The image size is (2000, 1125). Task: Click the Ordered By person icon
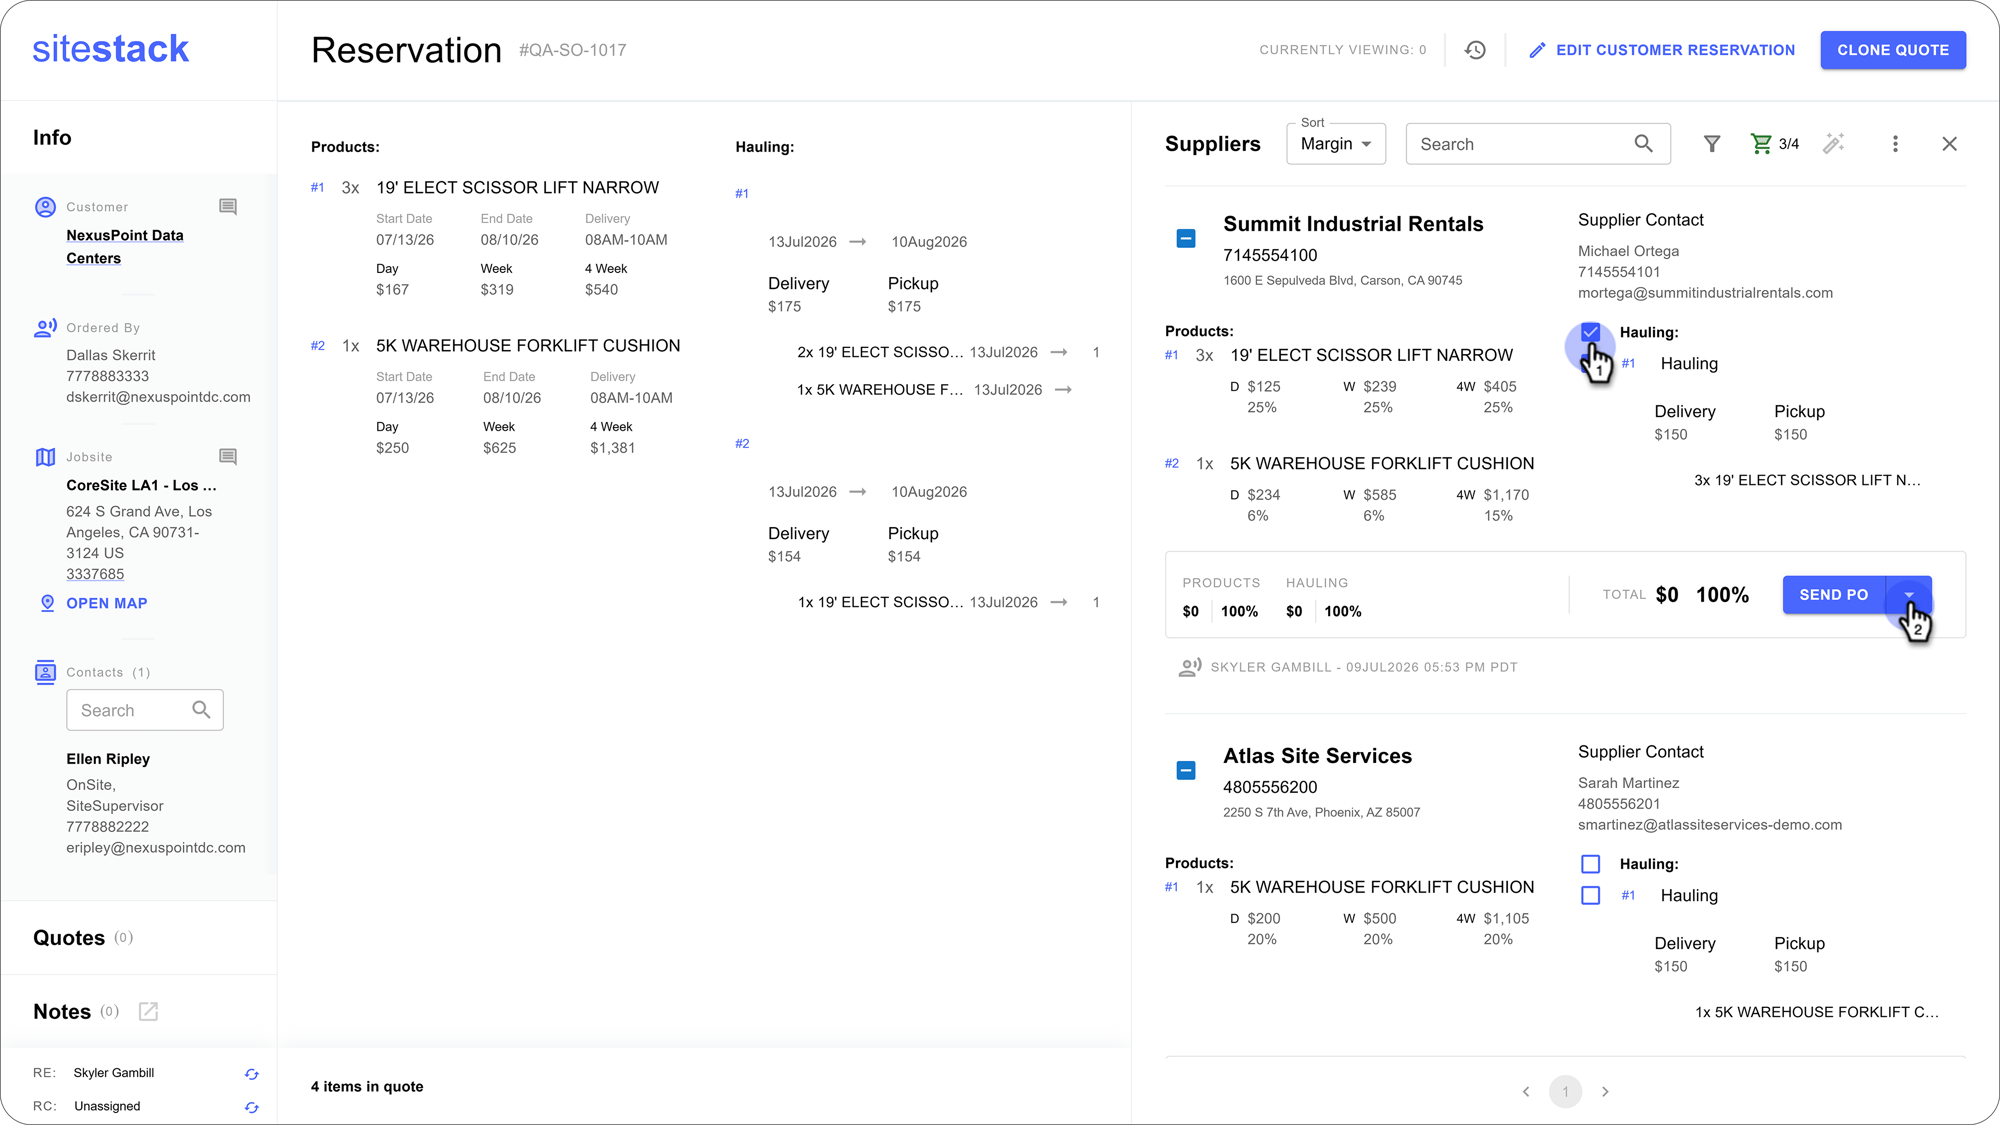45,328
